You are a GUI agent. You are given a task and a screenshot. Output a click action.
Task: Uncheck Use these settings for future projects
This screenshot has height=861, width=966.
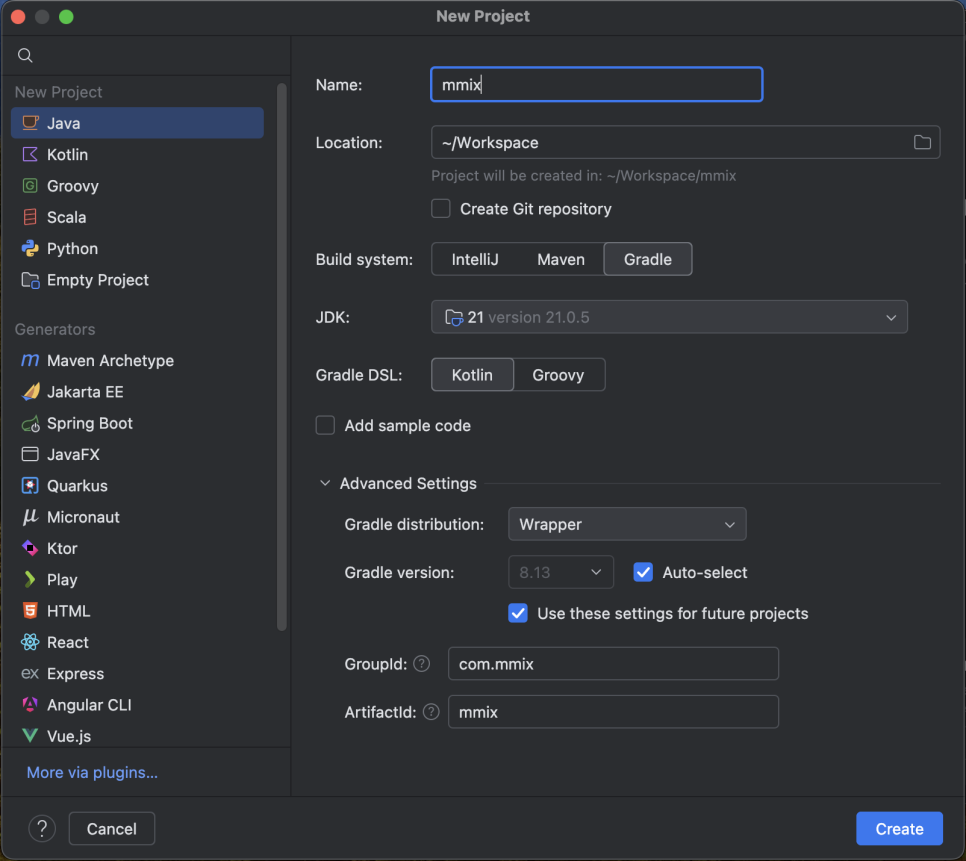point(518,613)
